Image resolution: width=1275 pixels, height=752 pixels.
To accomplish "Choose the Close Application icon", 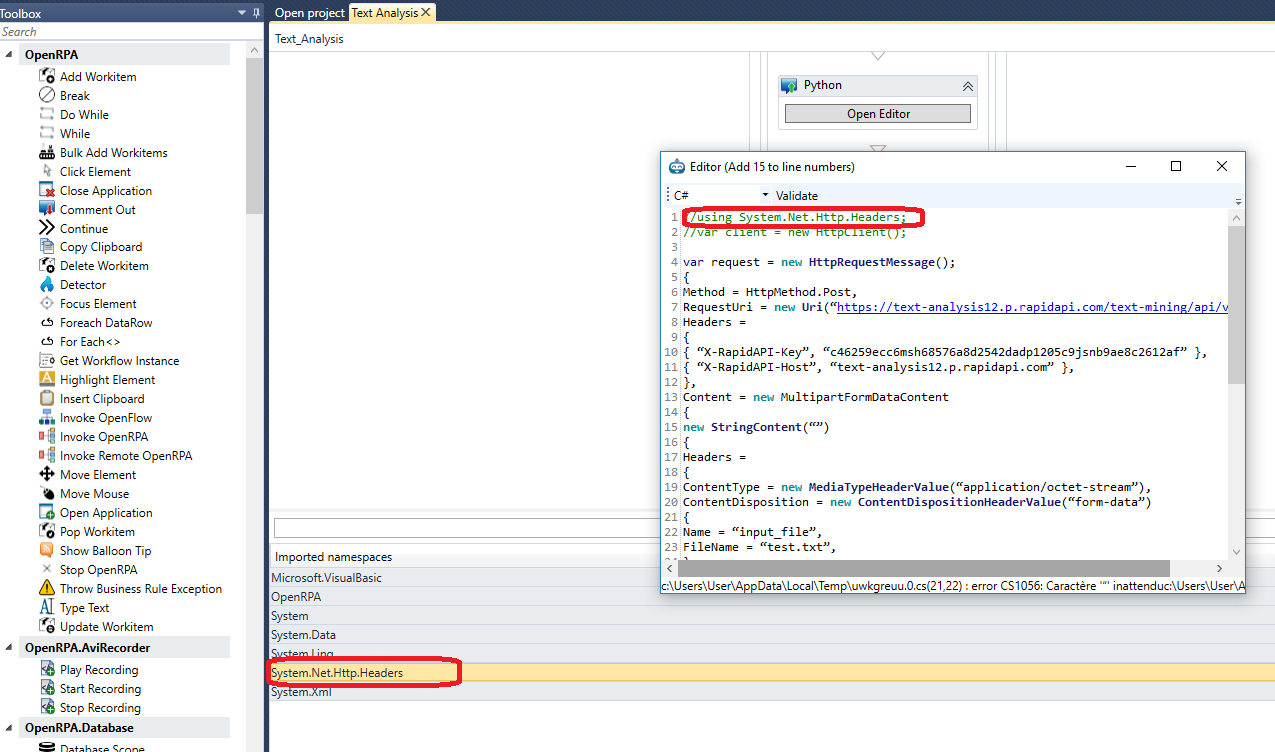I will coord(46,190).
